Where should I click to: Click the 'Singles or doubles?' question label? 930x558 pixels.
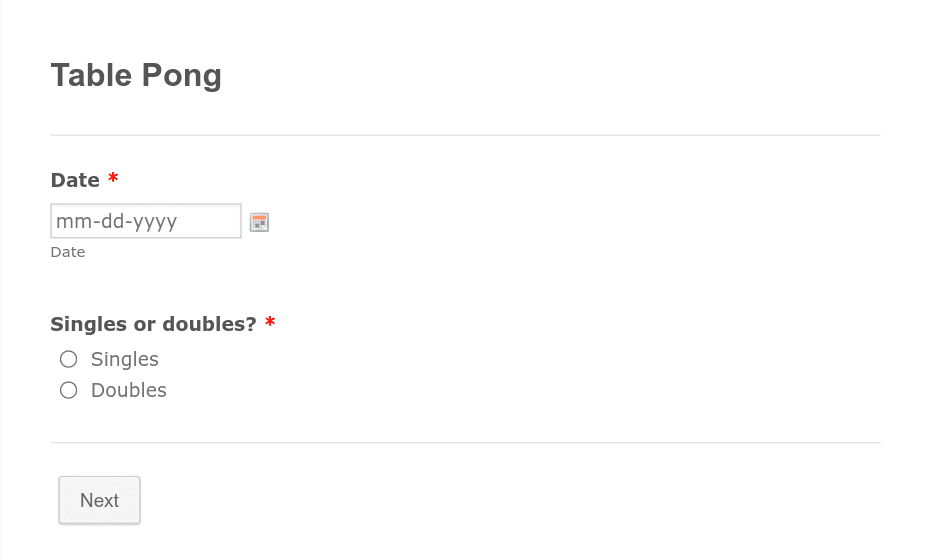point(154,324)
